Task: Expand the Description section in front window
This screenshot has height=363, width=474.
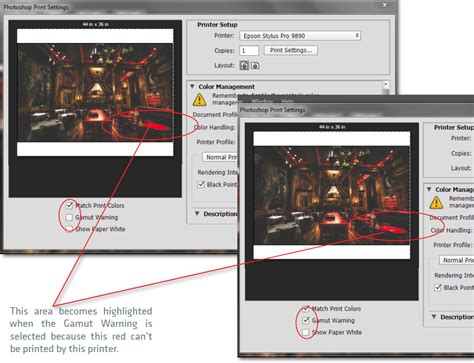Action: (434, 317)
